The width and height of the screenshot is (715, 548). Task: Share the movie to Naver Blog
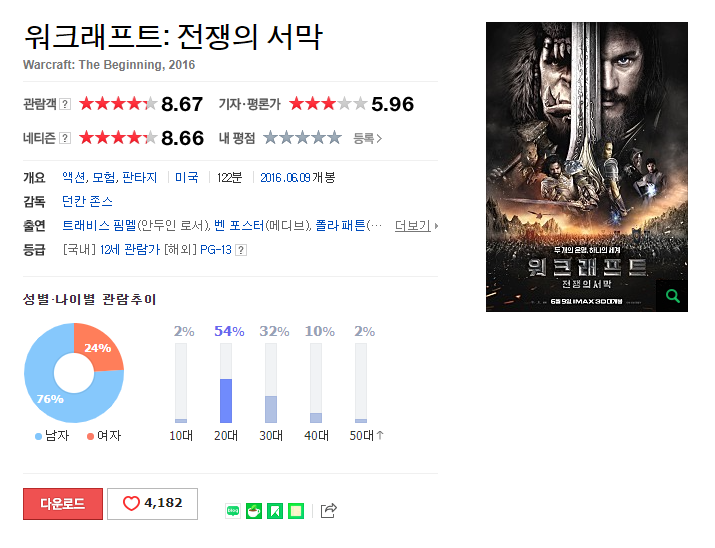233,511
